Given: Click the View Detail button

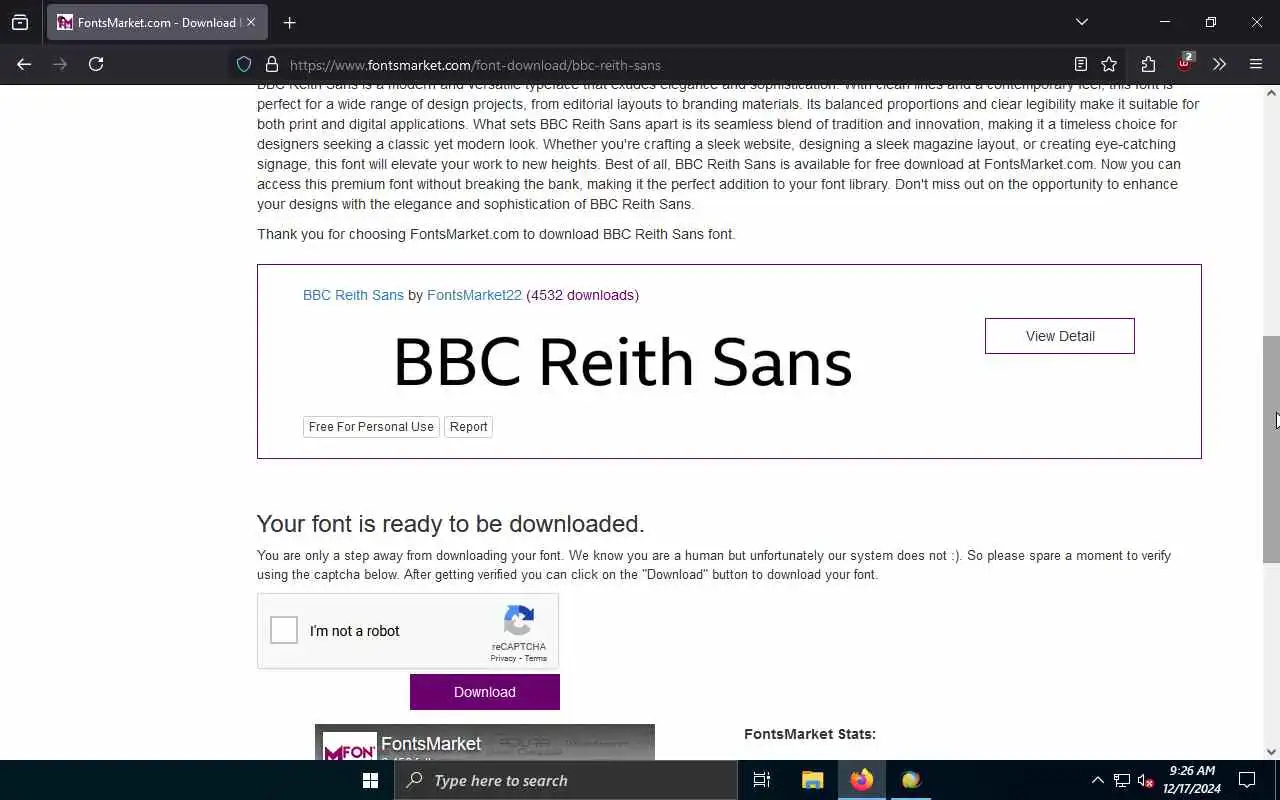Looking at the screenshot, I should click(x=1060, y=336).
